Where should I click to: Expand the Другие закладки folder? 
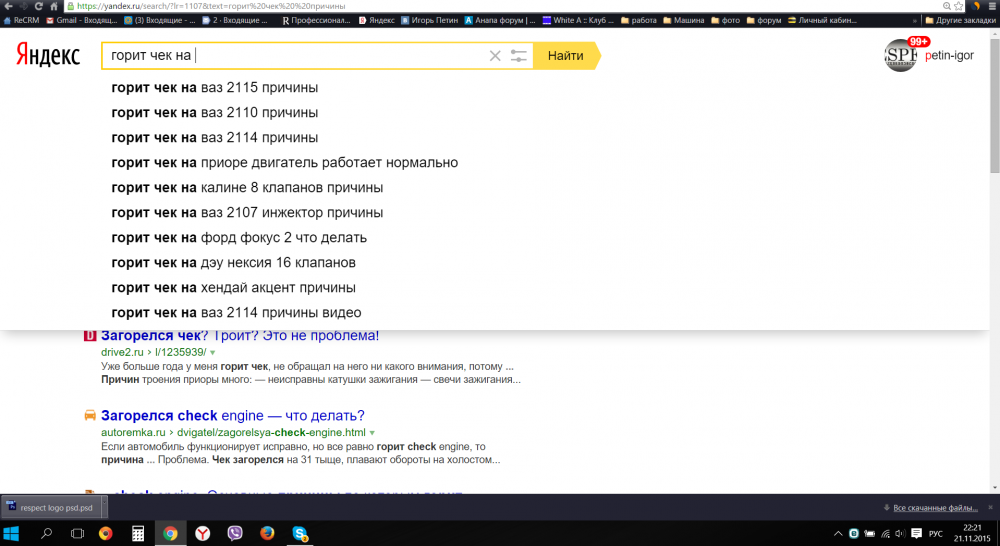coord(960,20)
